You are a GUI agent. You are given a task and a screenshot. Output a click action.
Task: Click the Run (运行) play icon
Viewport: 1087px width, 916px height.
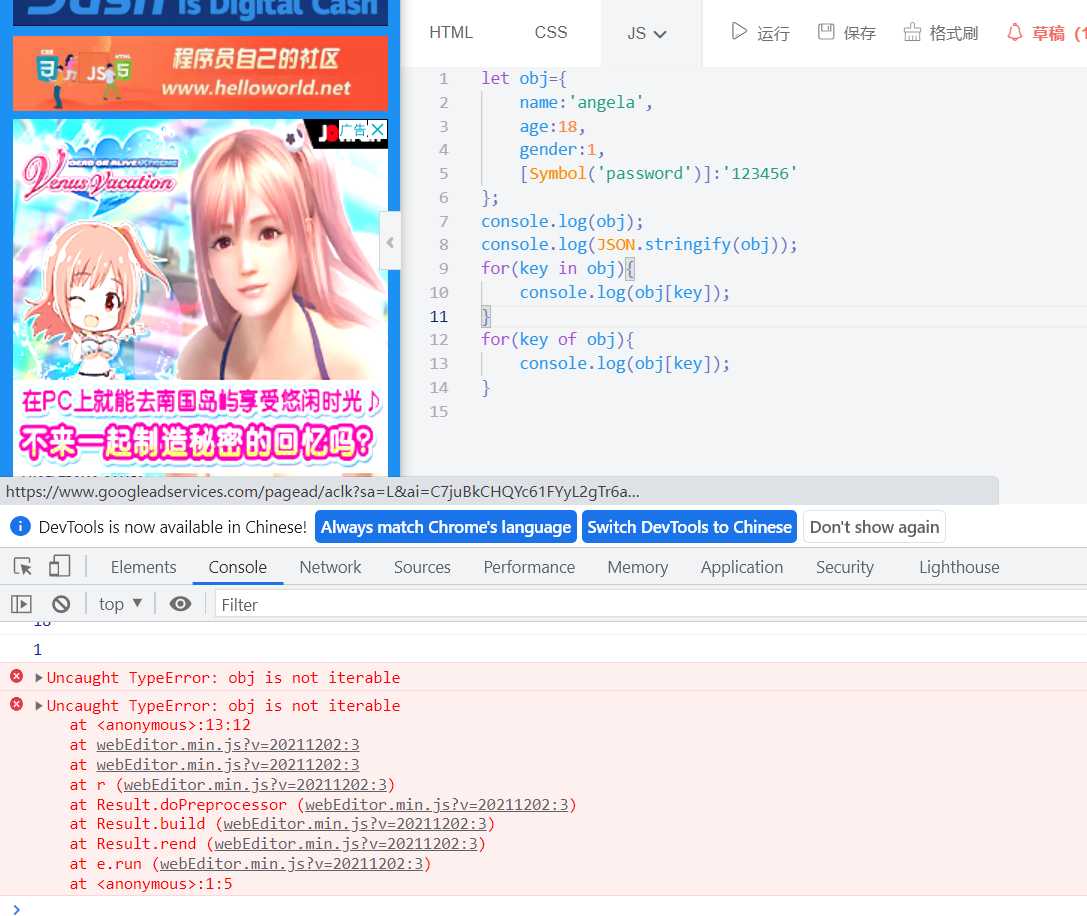coord(739,32)
